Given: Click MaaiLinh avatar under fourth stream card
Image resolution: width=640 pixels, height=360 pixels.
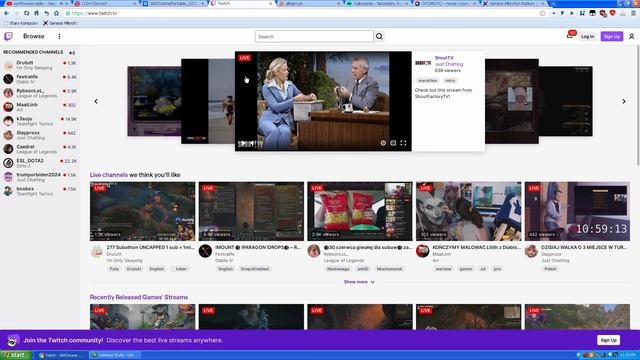Looking at the screenshot, I should [x=422, y=251].
